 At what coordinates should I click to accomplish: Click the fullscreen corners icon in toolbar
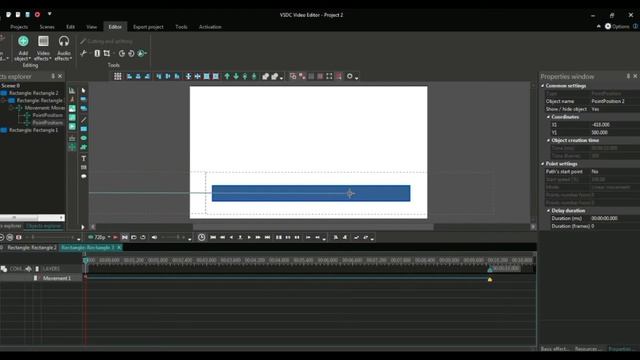click(329, 76)
